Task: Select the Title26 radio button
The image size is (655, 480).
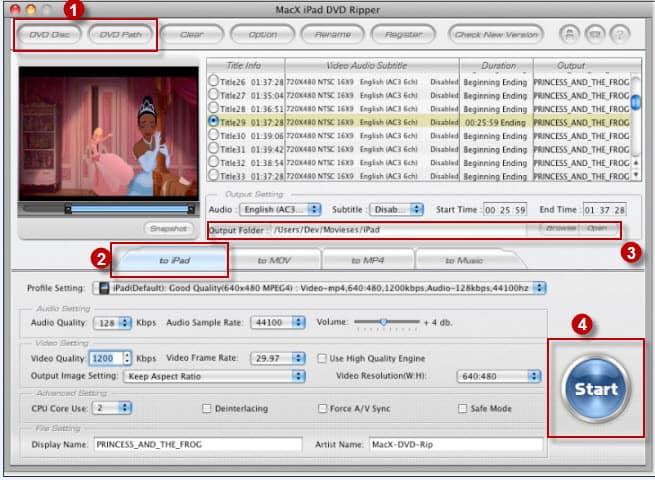Action: (x=213, y=80)
